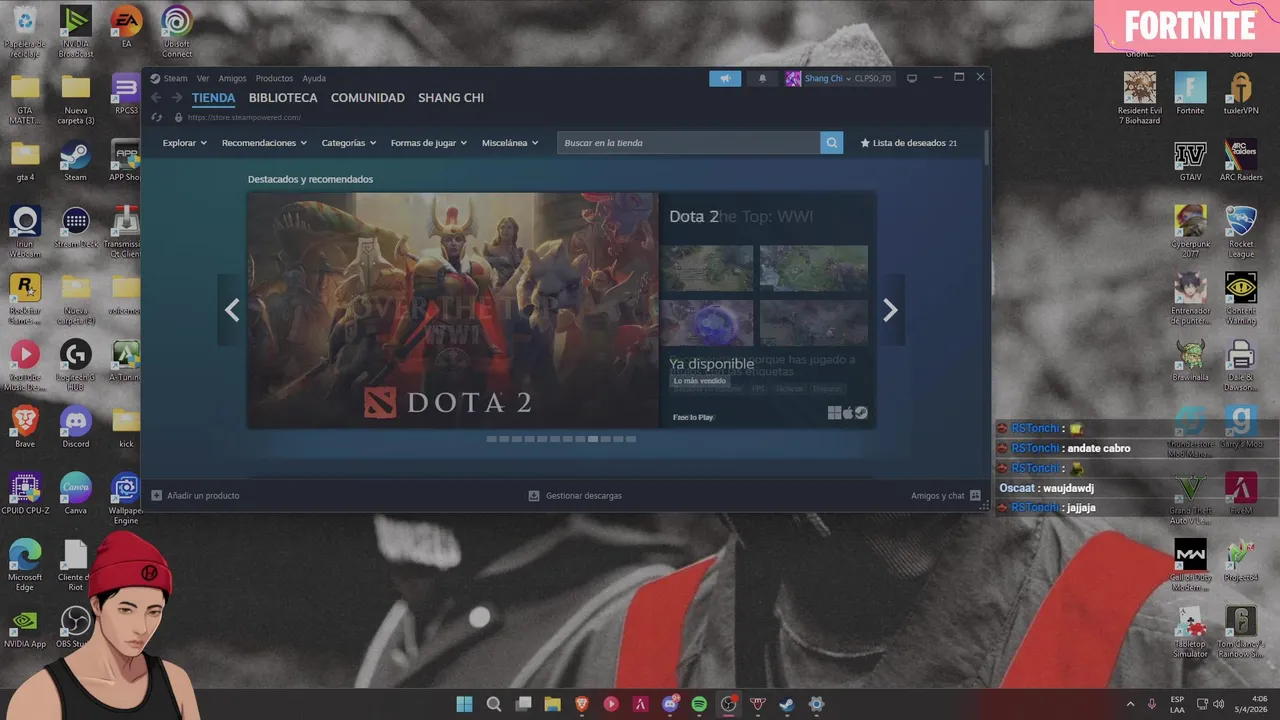Select the Steam desktop shortcut
1280x720 pixels.
click(x=75, y=161)
